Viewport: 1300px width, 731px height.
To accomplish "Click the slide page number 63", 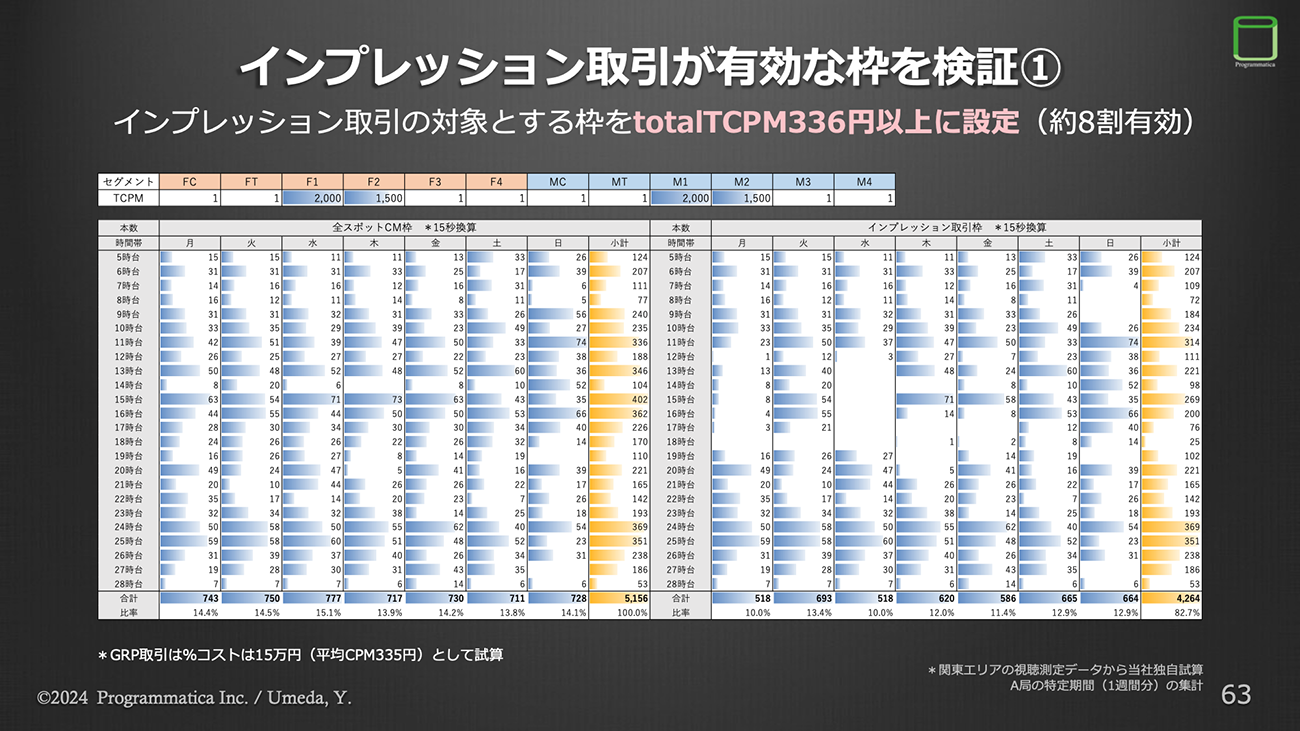I will click(1236, 695).
